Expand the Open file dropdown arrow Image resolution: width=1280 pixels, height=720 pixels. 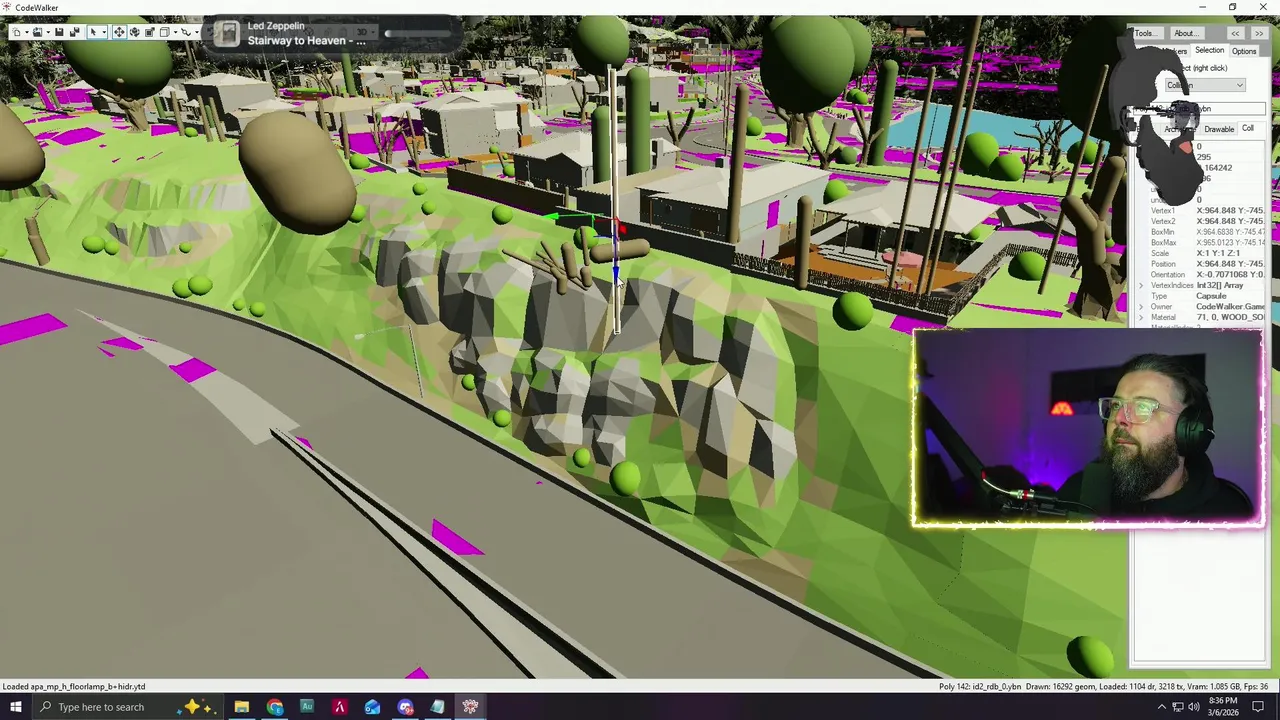(48, 32)
